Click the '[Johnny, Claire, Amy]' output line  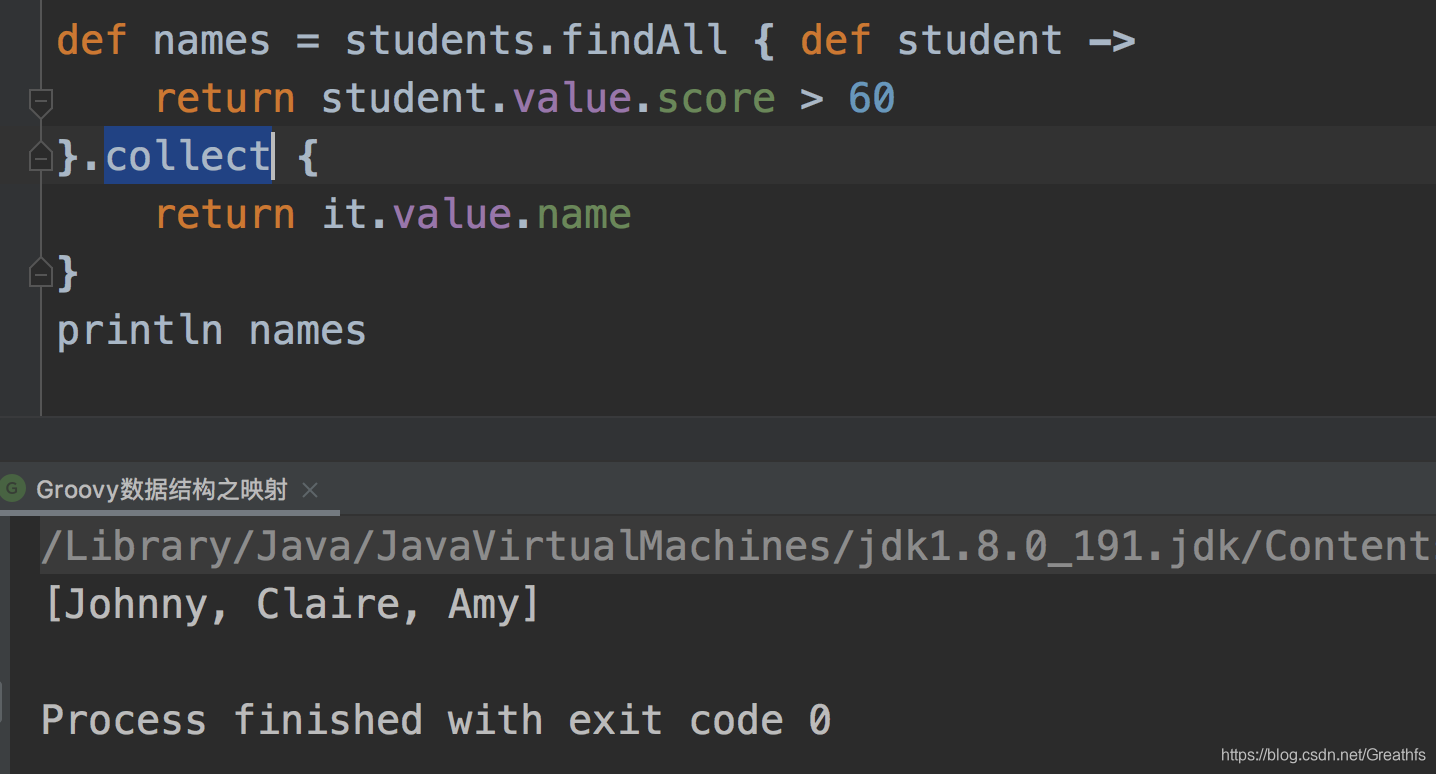coord(292,605)
